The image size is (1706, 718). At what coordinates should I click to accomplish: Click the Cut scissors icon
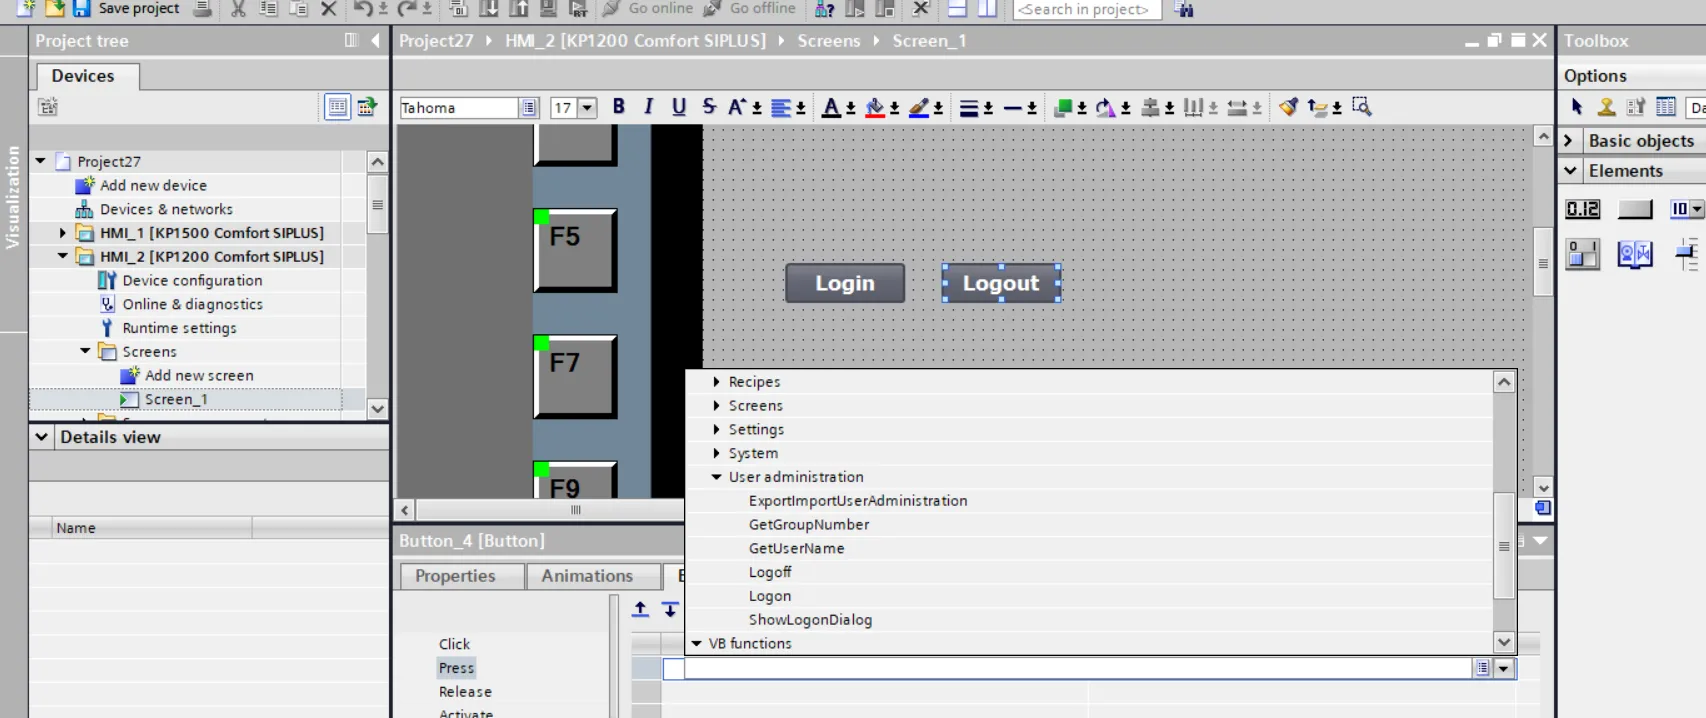click(238, 9)
